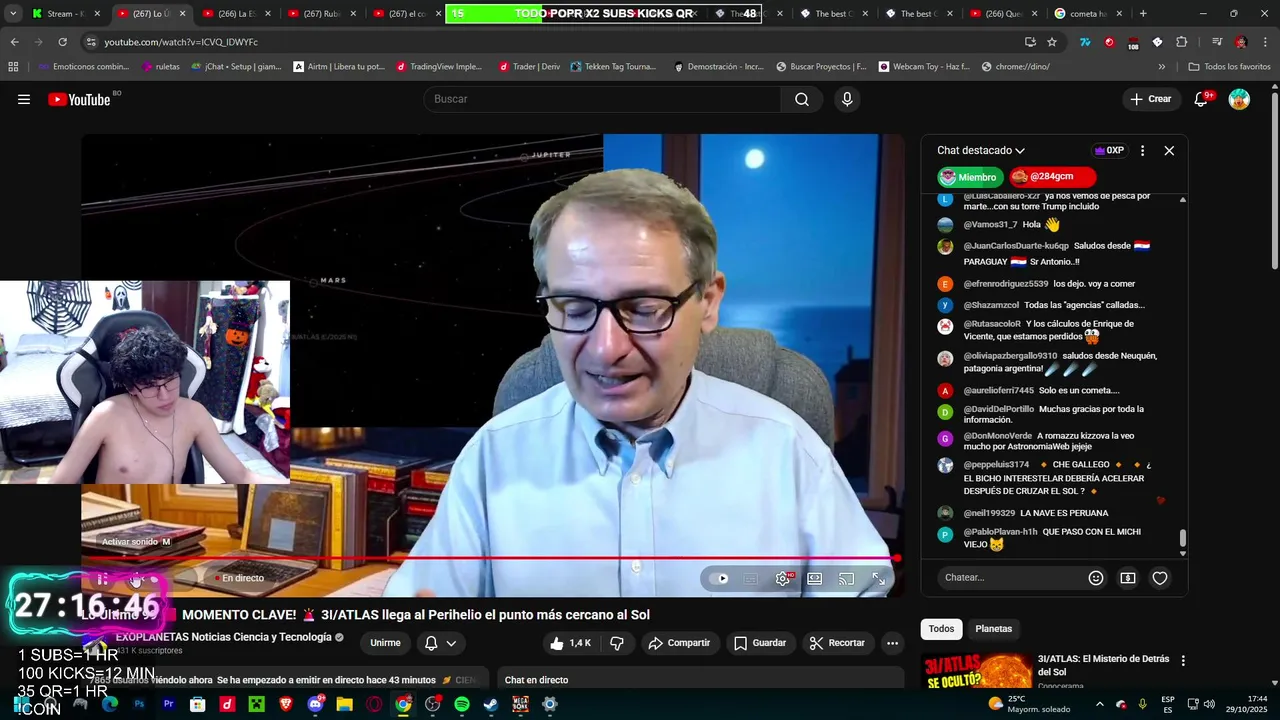Screen dimensions: 1280x720
Task: Switch to theater mode view
Action: (815, 578)
